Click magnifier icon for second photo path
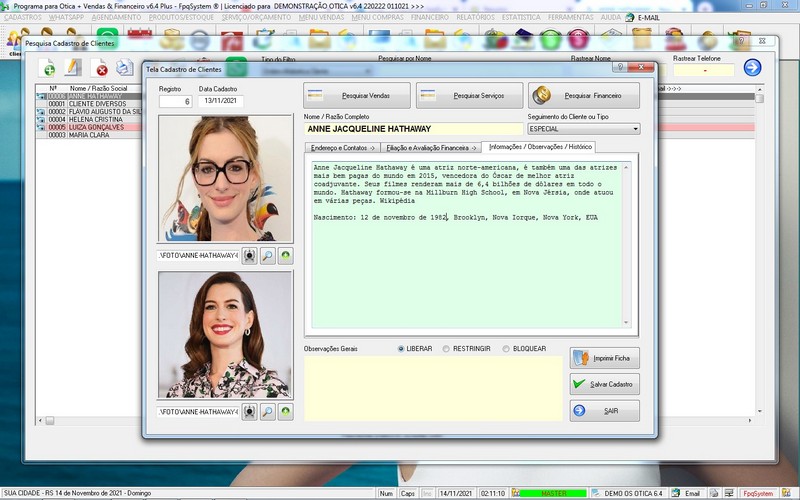The height and width of the screenshot is (500, 800). coord(267,412)
